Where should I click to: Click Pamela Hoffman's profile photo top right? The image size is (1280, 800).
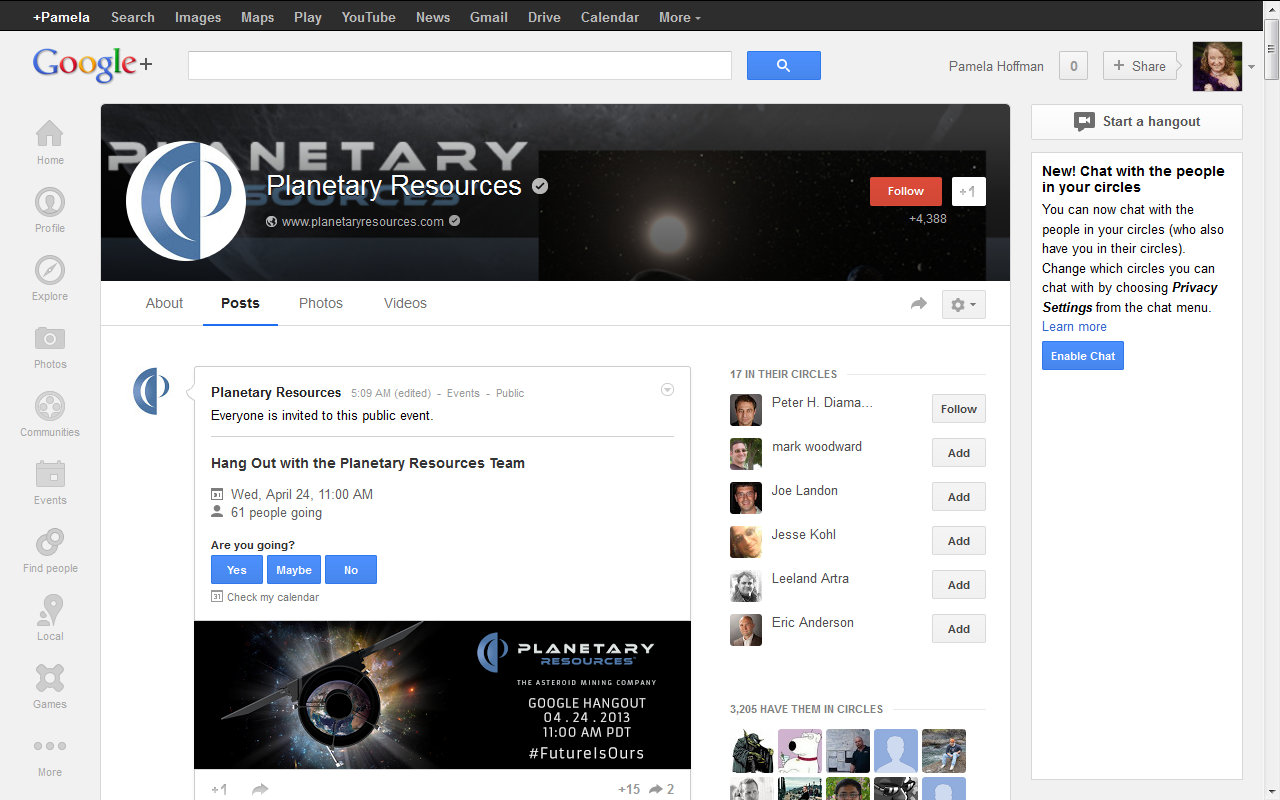(1217, 66)
